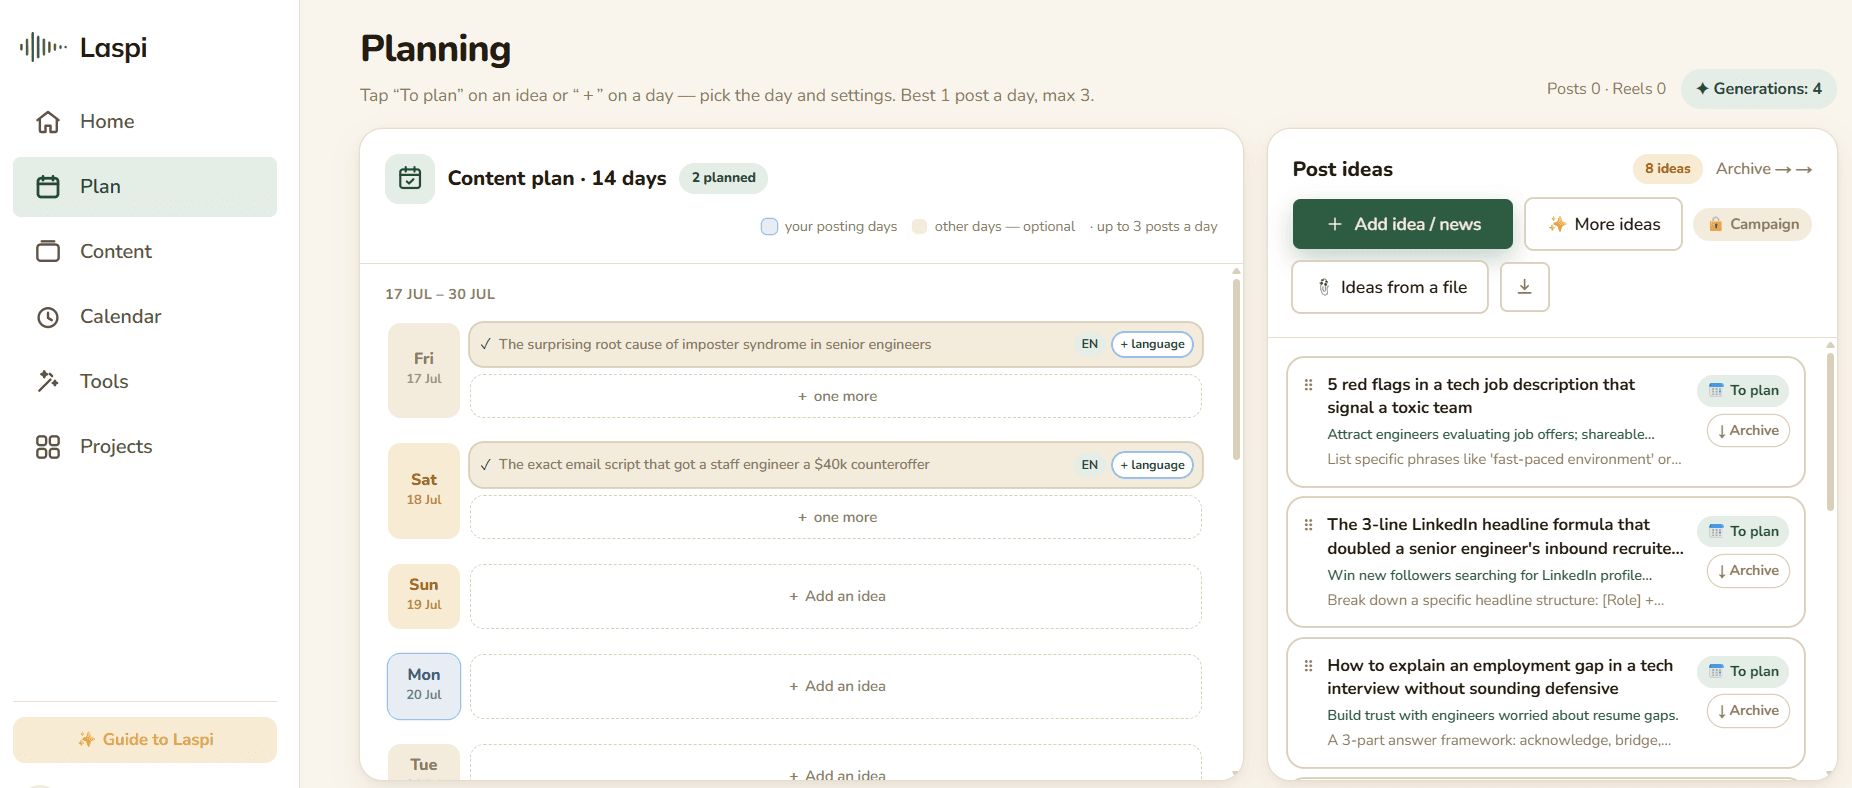
Task: Select the Sun 19 Jul day tile
Action: point(424,597)
